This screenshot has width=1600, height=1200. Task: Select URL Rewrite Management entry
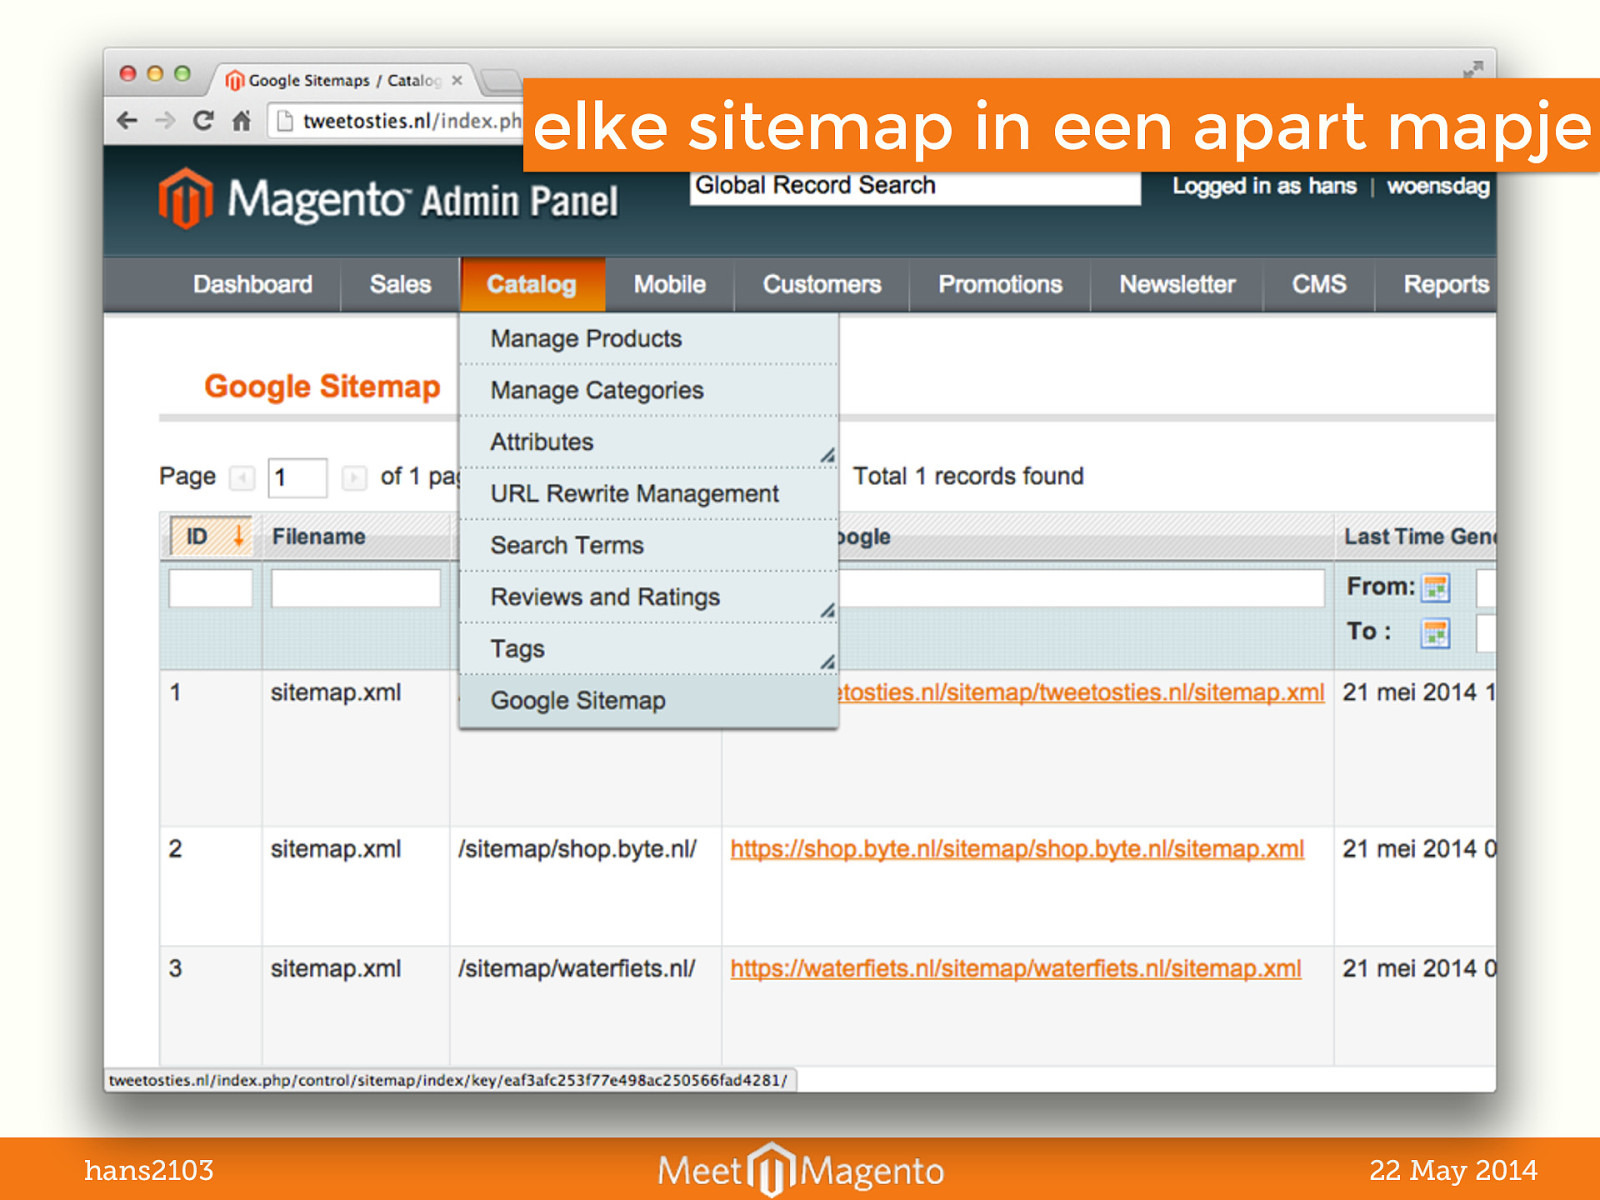point(648,494)
